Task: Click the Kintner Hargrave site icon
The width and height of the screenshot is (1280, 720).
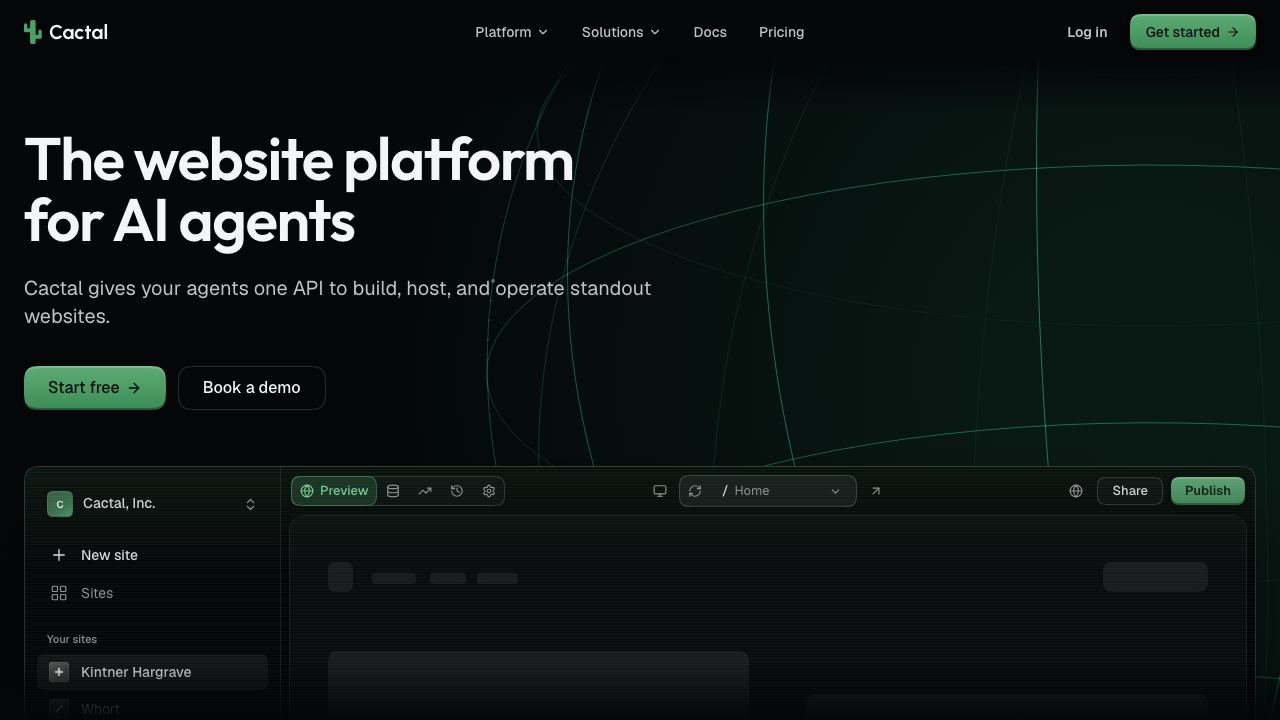Action: (x=59, y=672)
